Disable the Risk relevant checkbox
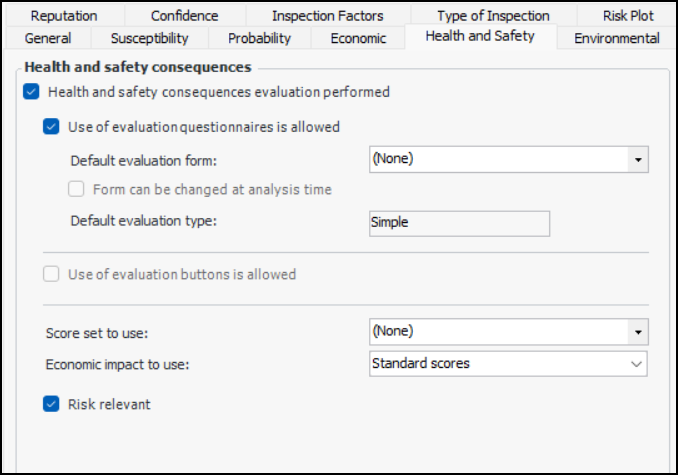This screenshot has height=475, width=678. (x=51, y=404)
